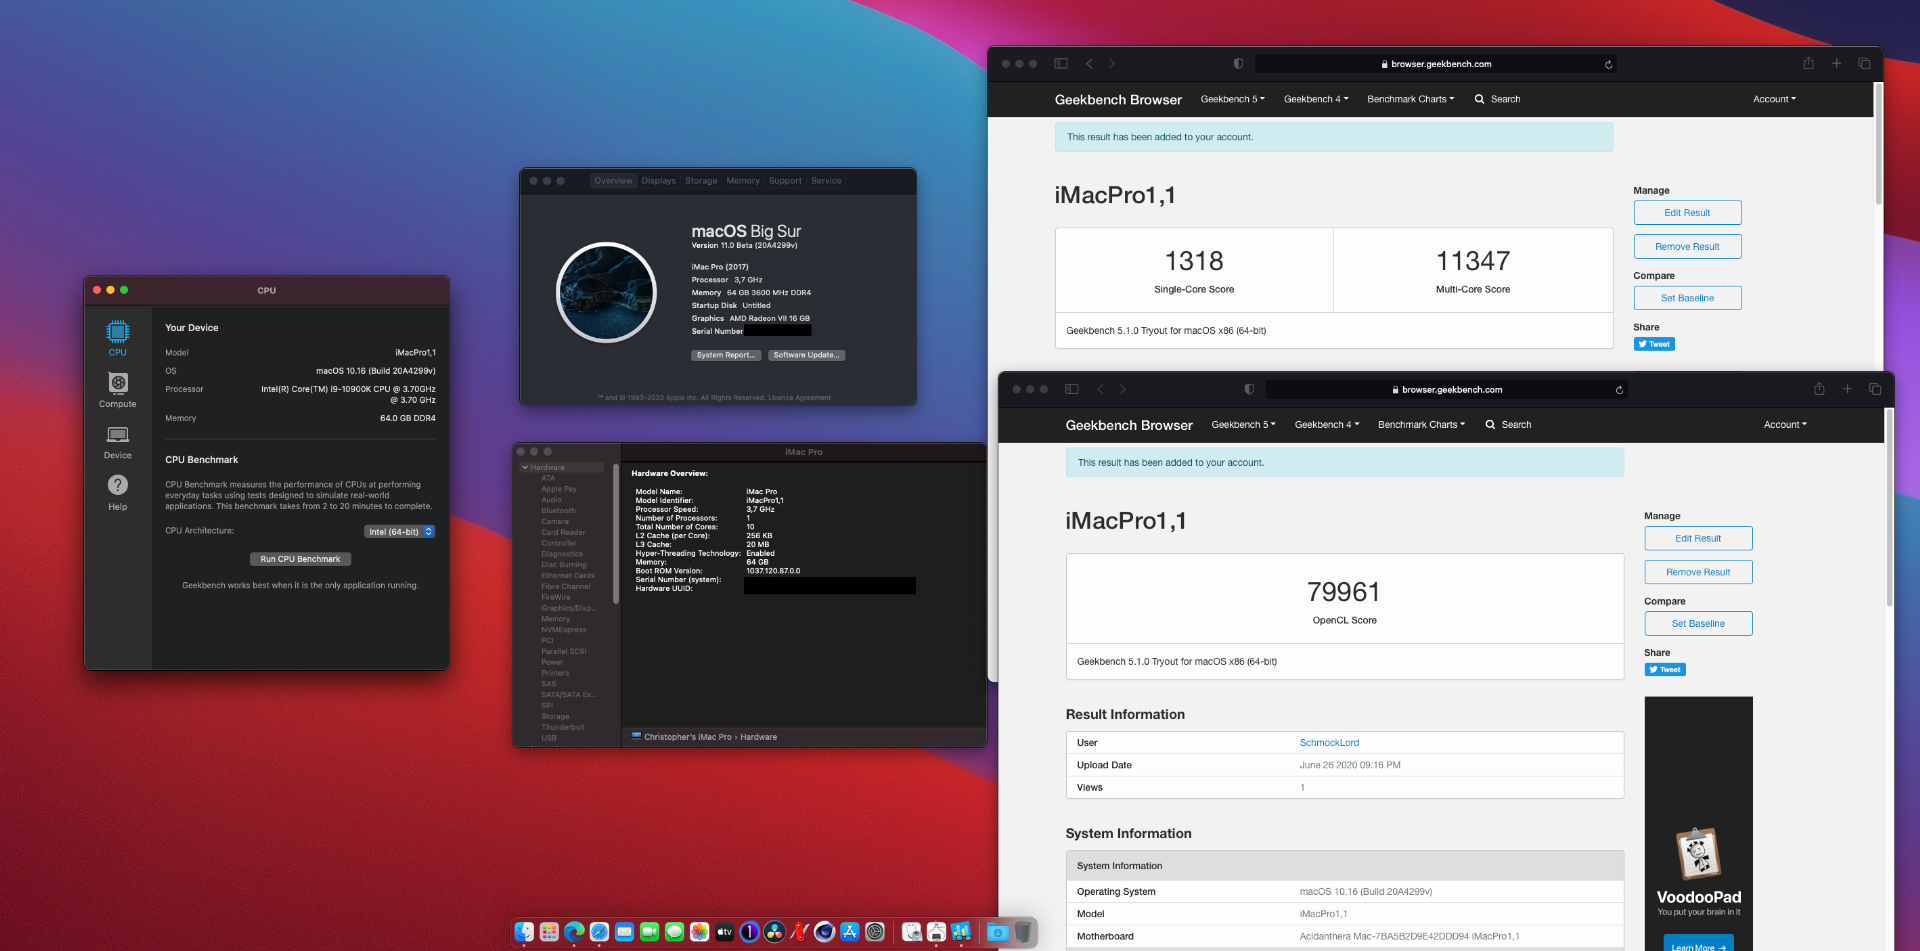Viewport: 1920px width, 951px height.
Task: Click the Run CPU Benchmark button
Action: click(300, 559)
